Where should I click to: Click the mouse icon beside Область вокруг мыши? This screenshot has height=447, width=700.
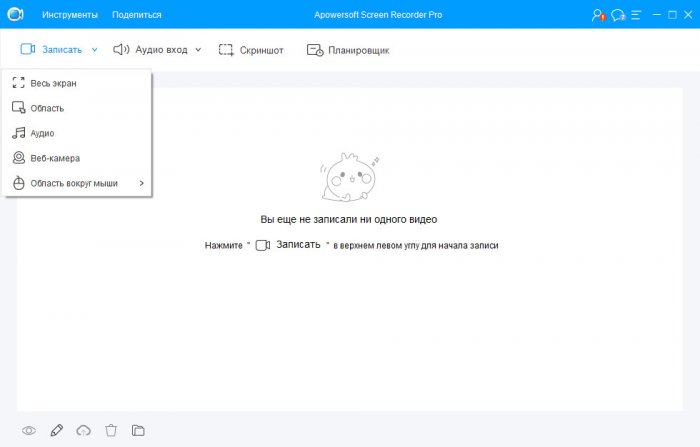click(19, 183)
